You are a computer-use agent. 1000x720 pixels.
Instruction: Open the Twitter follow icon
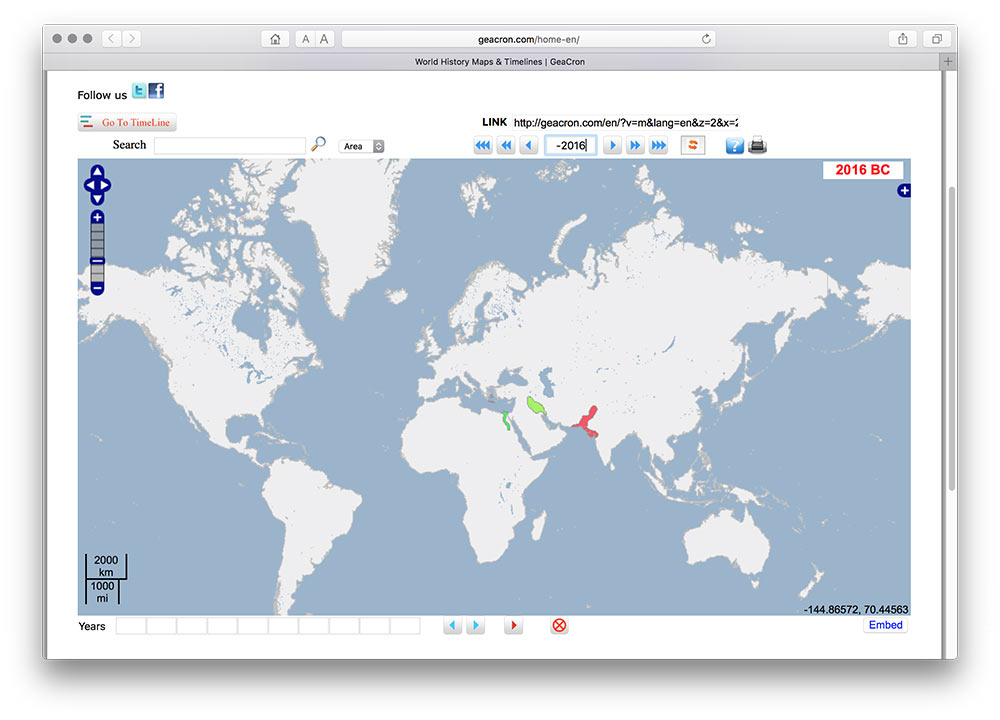[139, 91]
